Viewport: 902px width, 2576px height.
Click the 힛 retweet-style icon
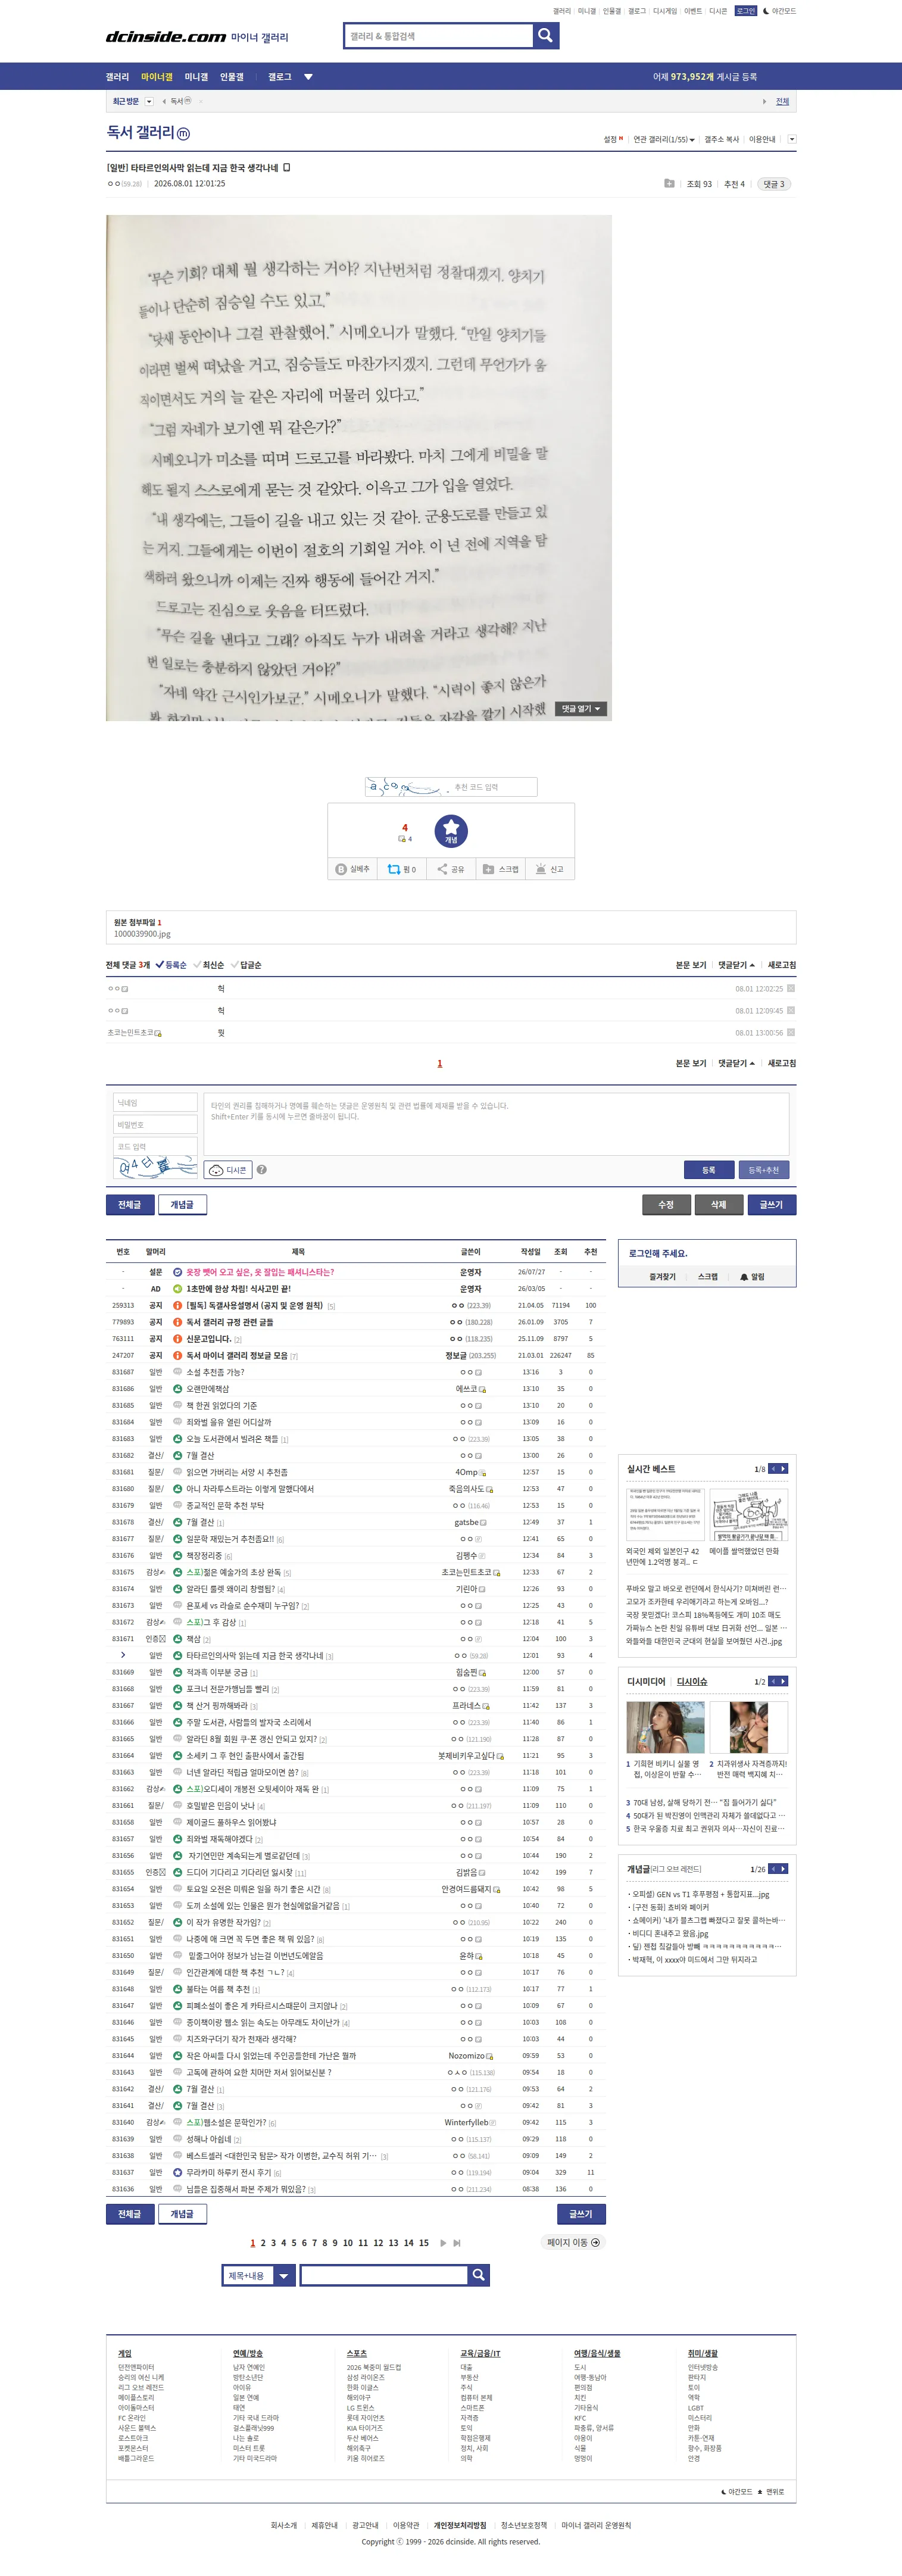coord(394,869)
